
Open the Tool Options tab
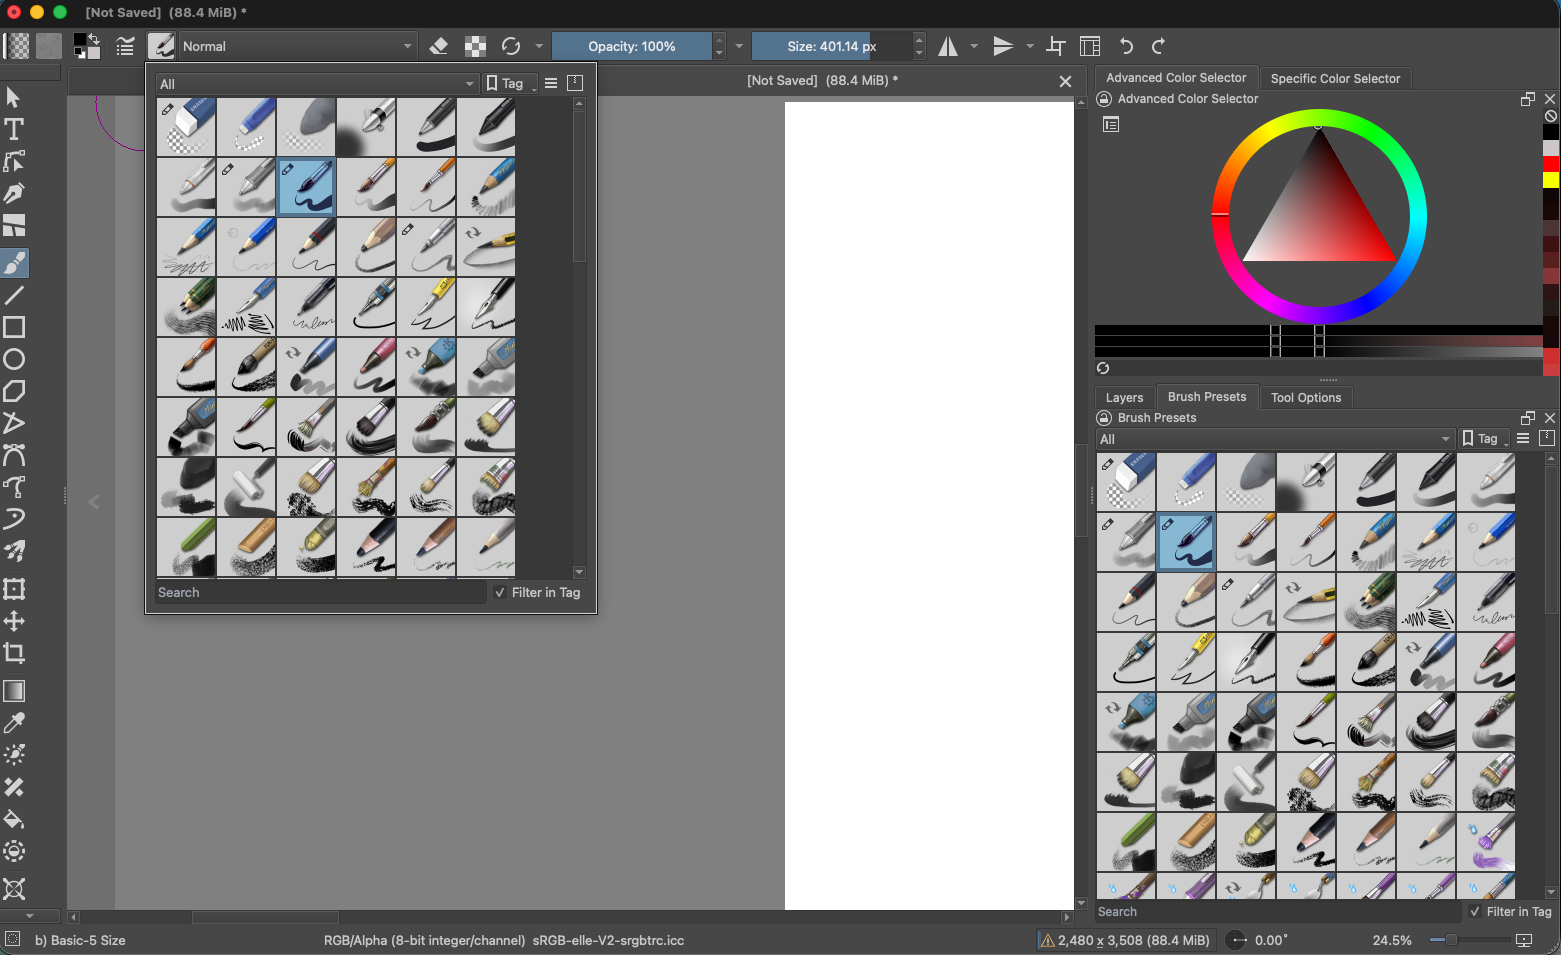[1306, 397]
